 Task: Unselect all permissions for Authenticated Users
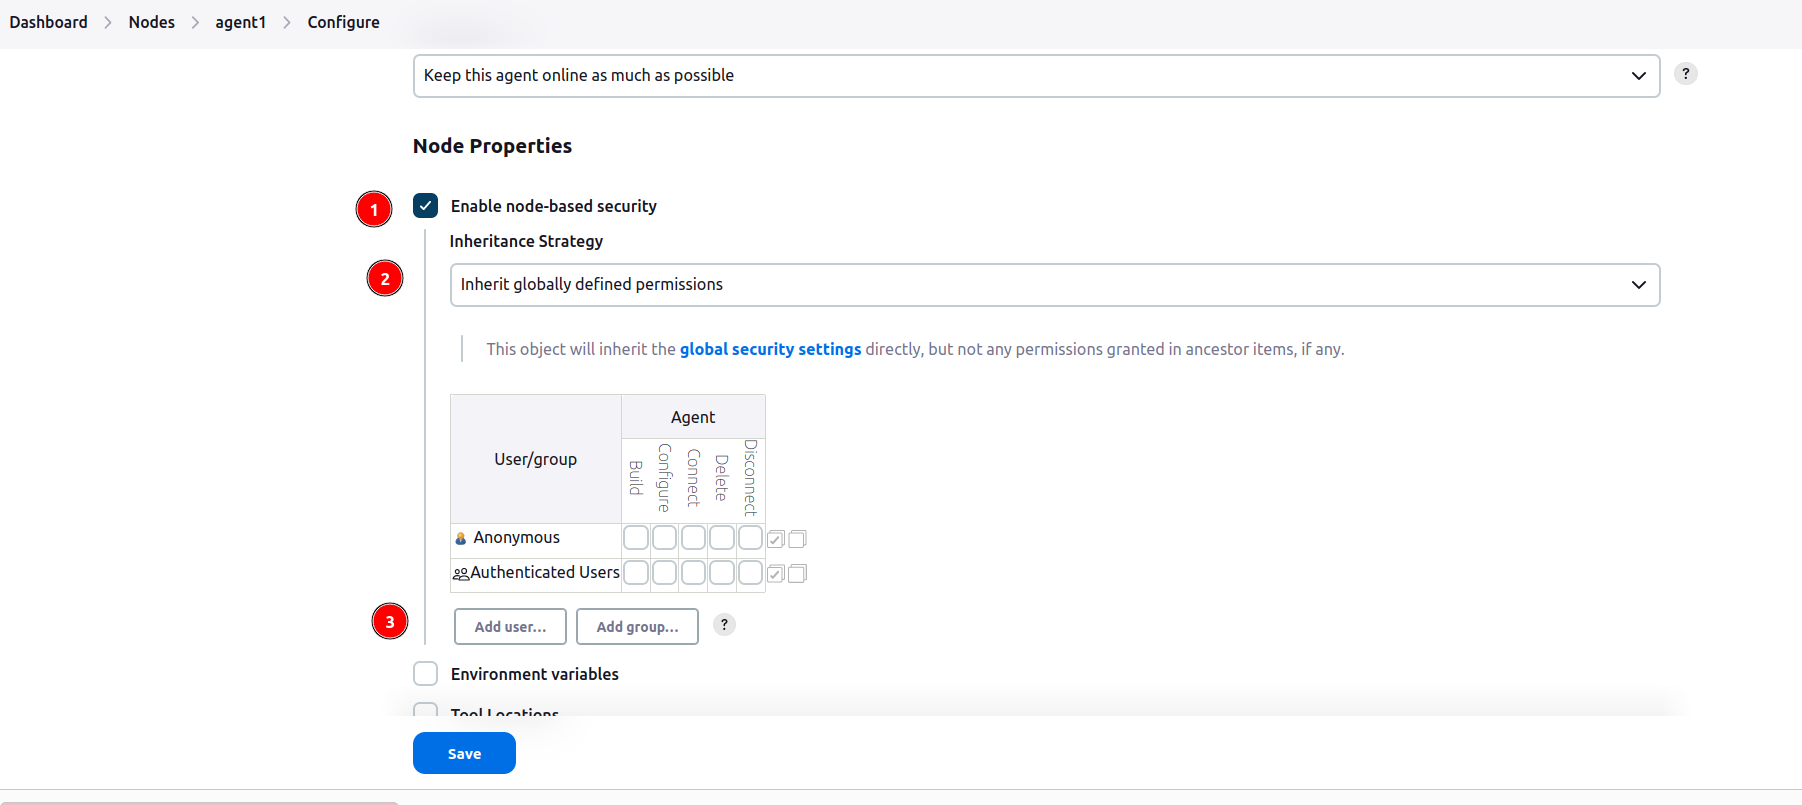(797, 574)
